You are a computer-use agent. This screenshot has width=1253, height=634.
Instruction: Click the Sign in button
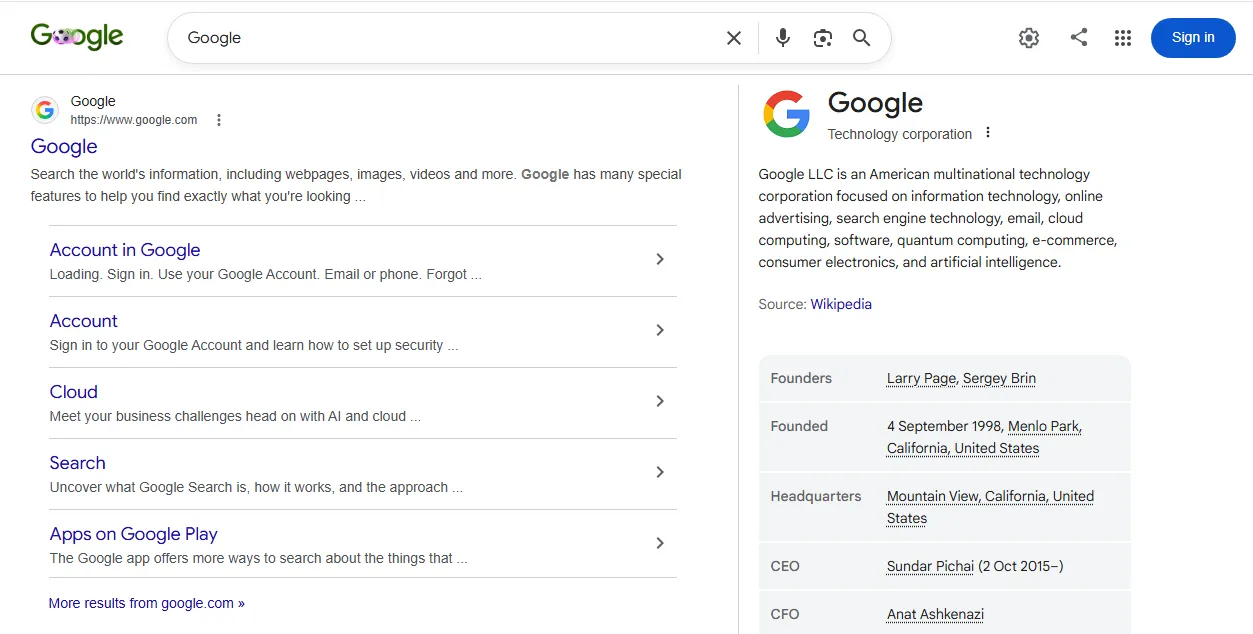coord(1193,38)
